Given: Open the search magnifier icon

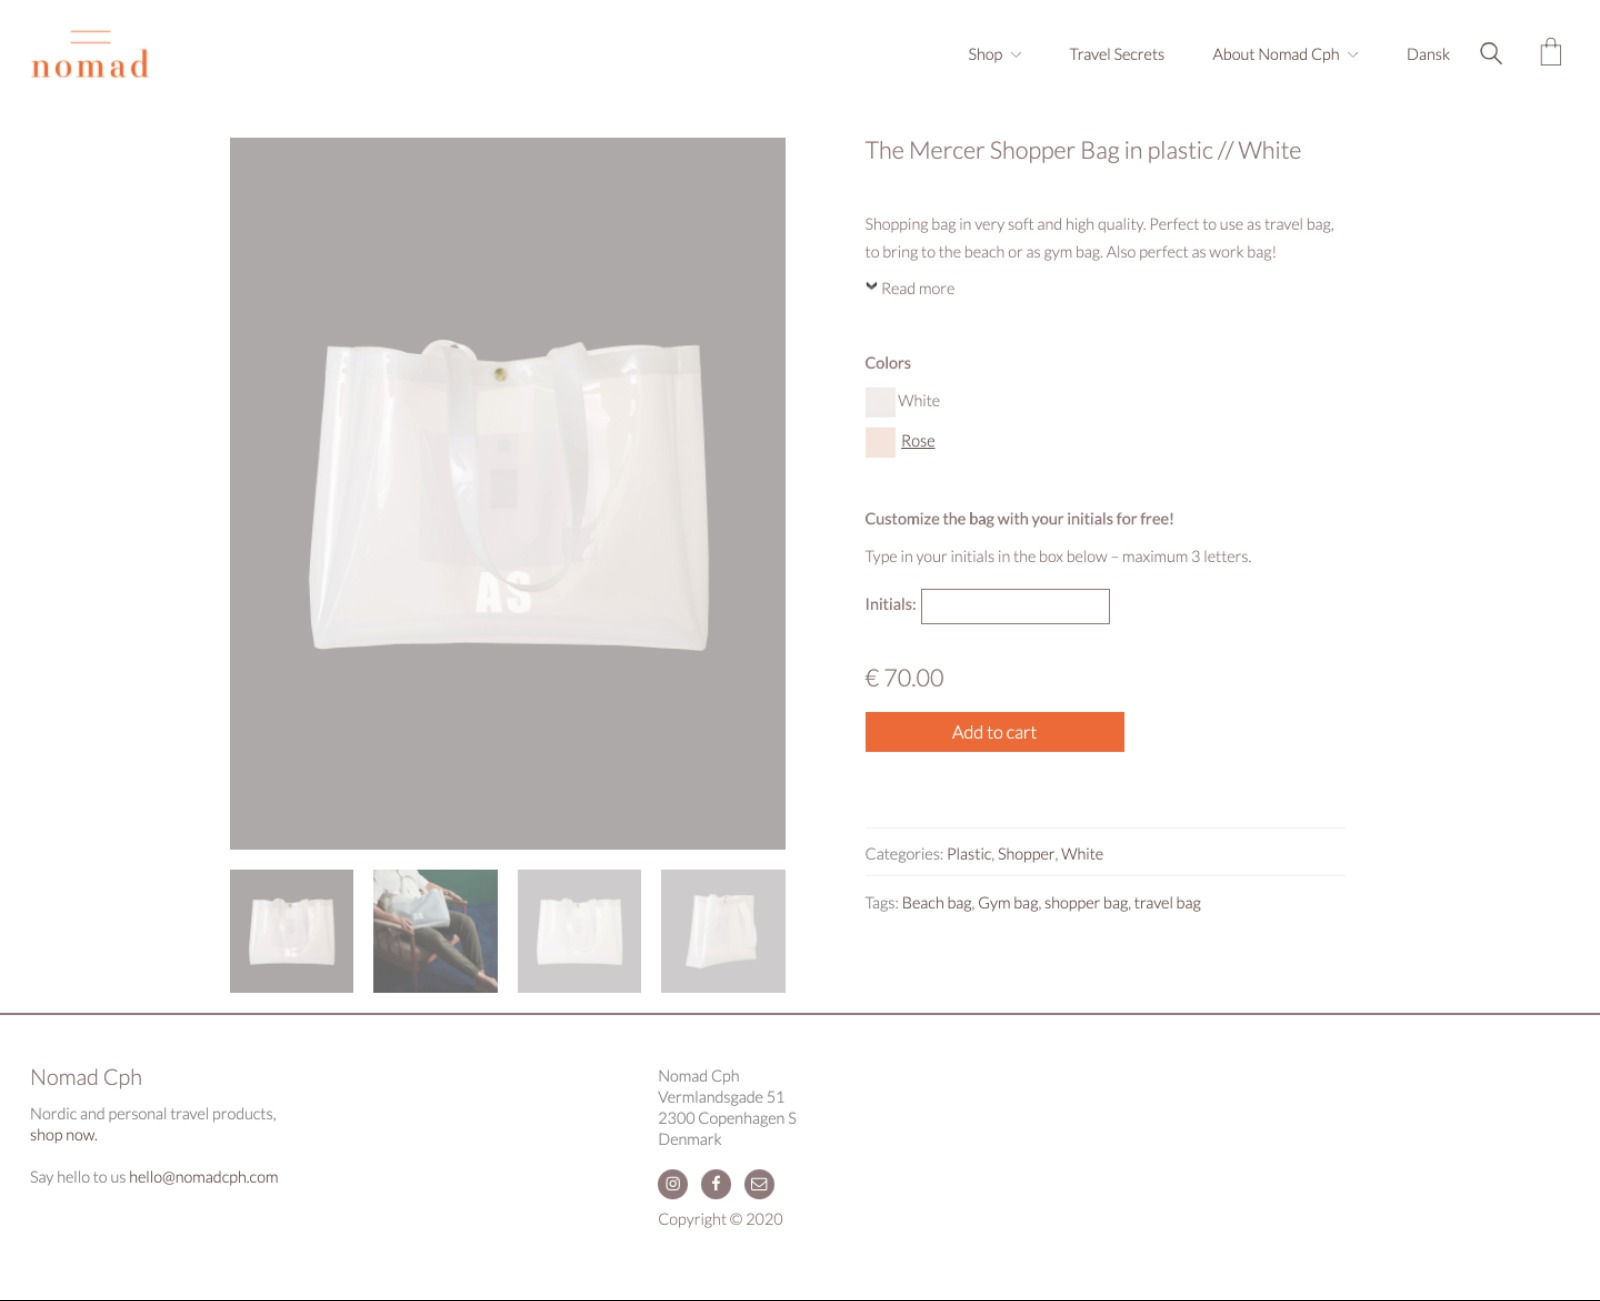Looking at the screenshot, I should pyautogui.click(x=1490, y=54).
